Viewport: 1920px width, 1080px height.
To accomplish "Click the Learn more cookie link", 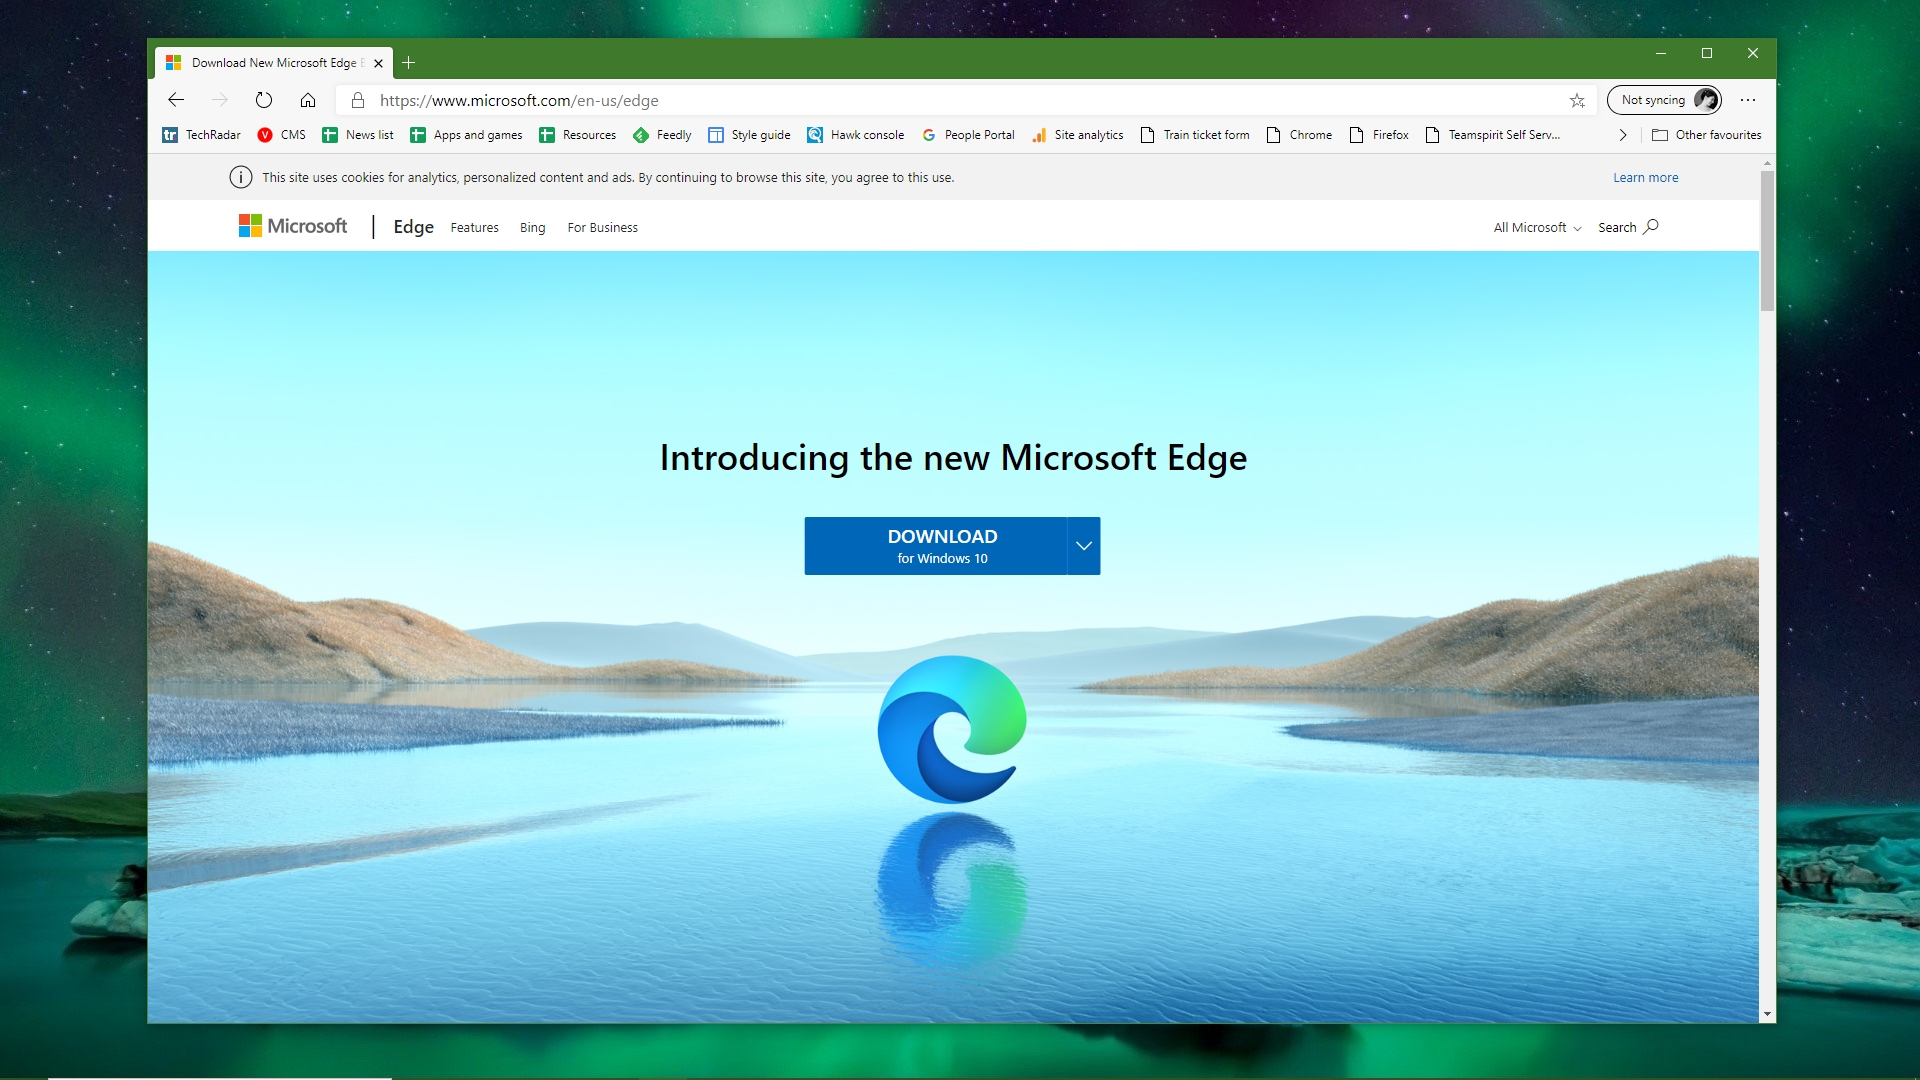I will [x=1644, y=177].
